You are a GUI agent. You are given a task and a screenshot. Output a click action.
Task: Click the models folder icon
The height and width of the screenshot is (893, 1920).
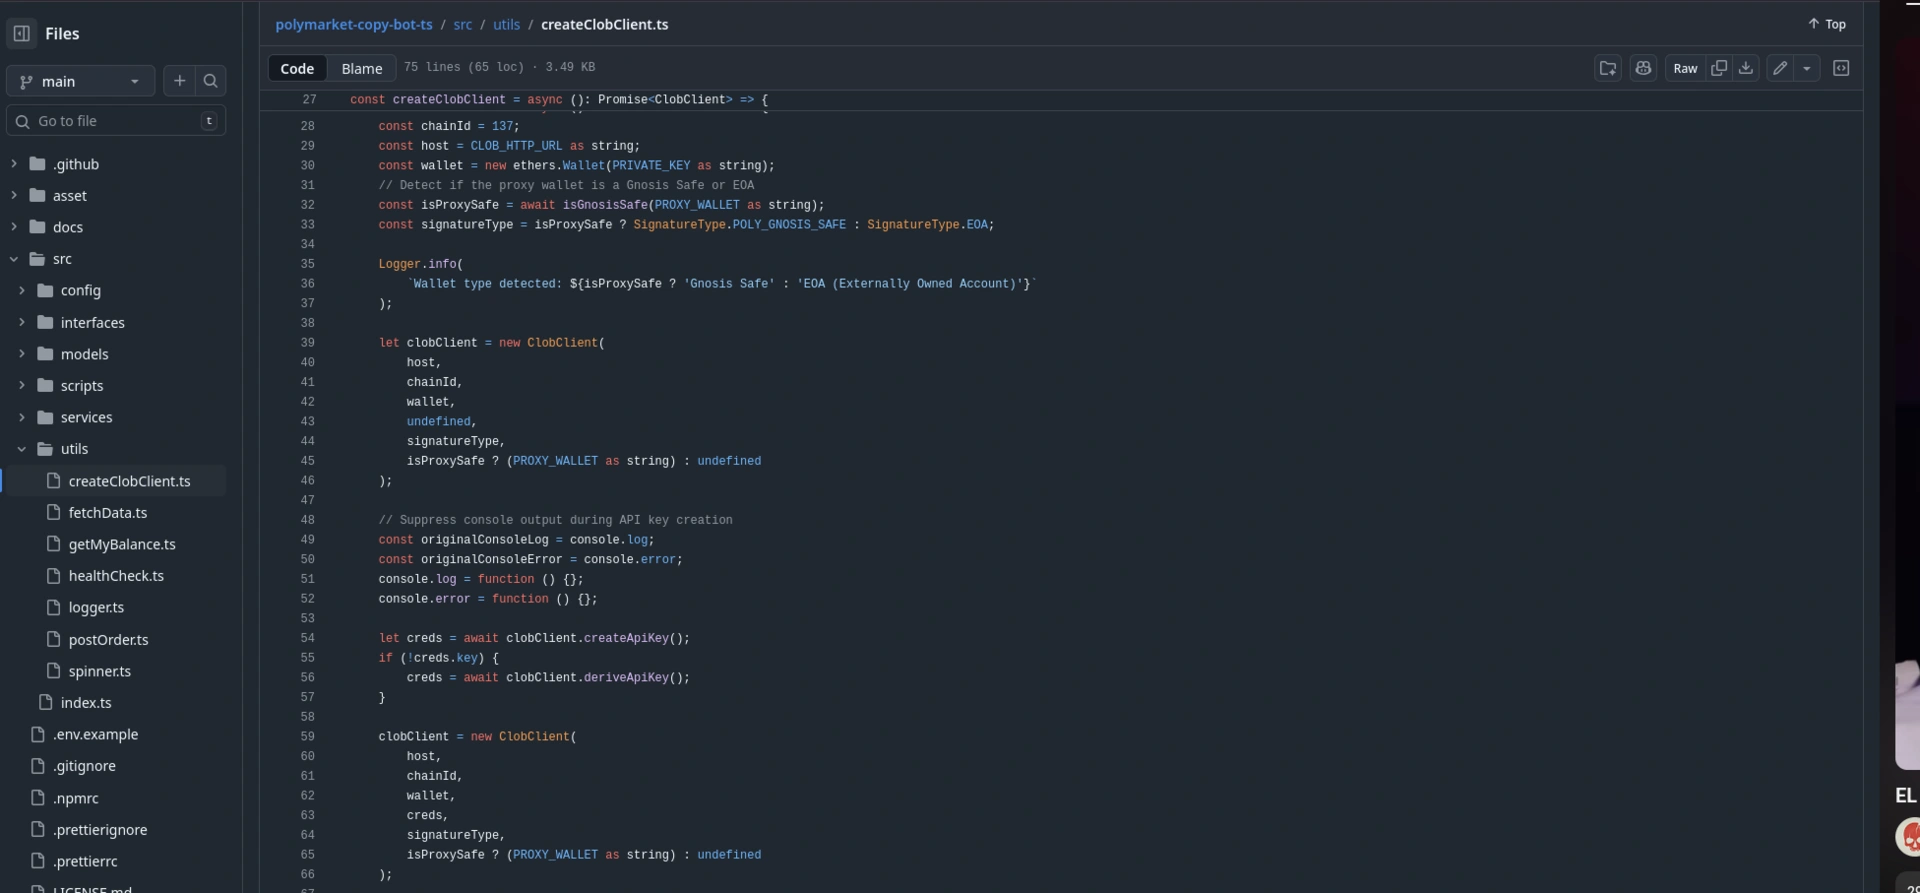coord(46,354)
